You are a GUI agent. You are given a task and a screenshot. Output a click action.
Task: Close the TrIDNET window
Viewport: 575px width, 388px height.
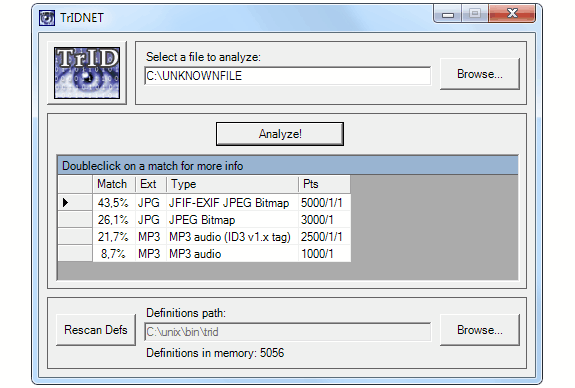point(512,14)
